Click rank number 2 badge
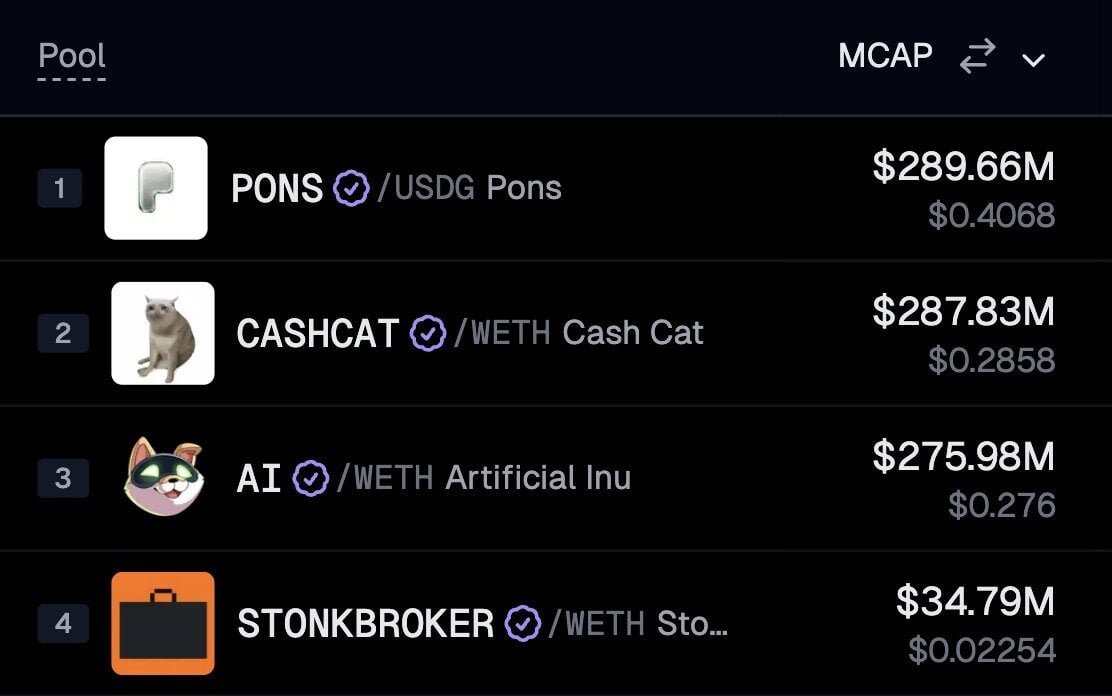The width and height of the screenshot is (1112, 696). pos(63,333)
